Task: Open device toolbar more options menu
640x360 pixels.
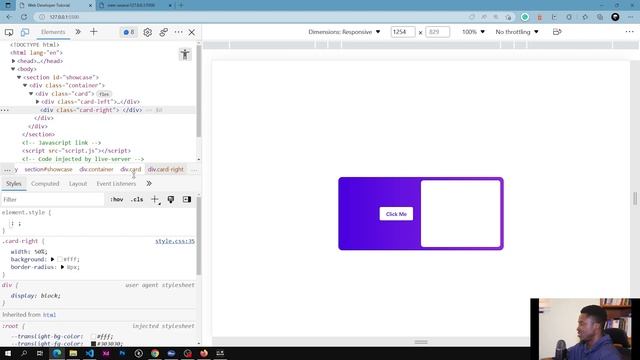Action: (629, 32)
